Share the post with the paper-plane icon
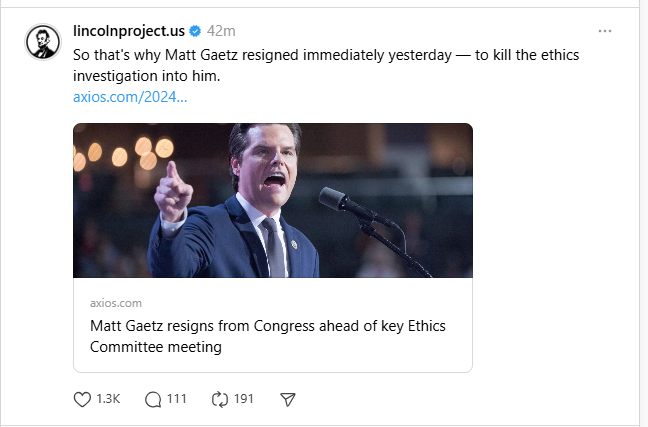This screenshot has height=427, width=648. [x=288, y=399]
